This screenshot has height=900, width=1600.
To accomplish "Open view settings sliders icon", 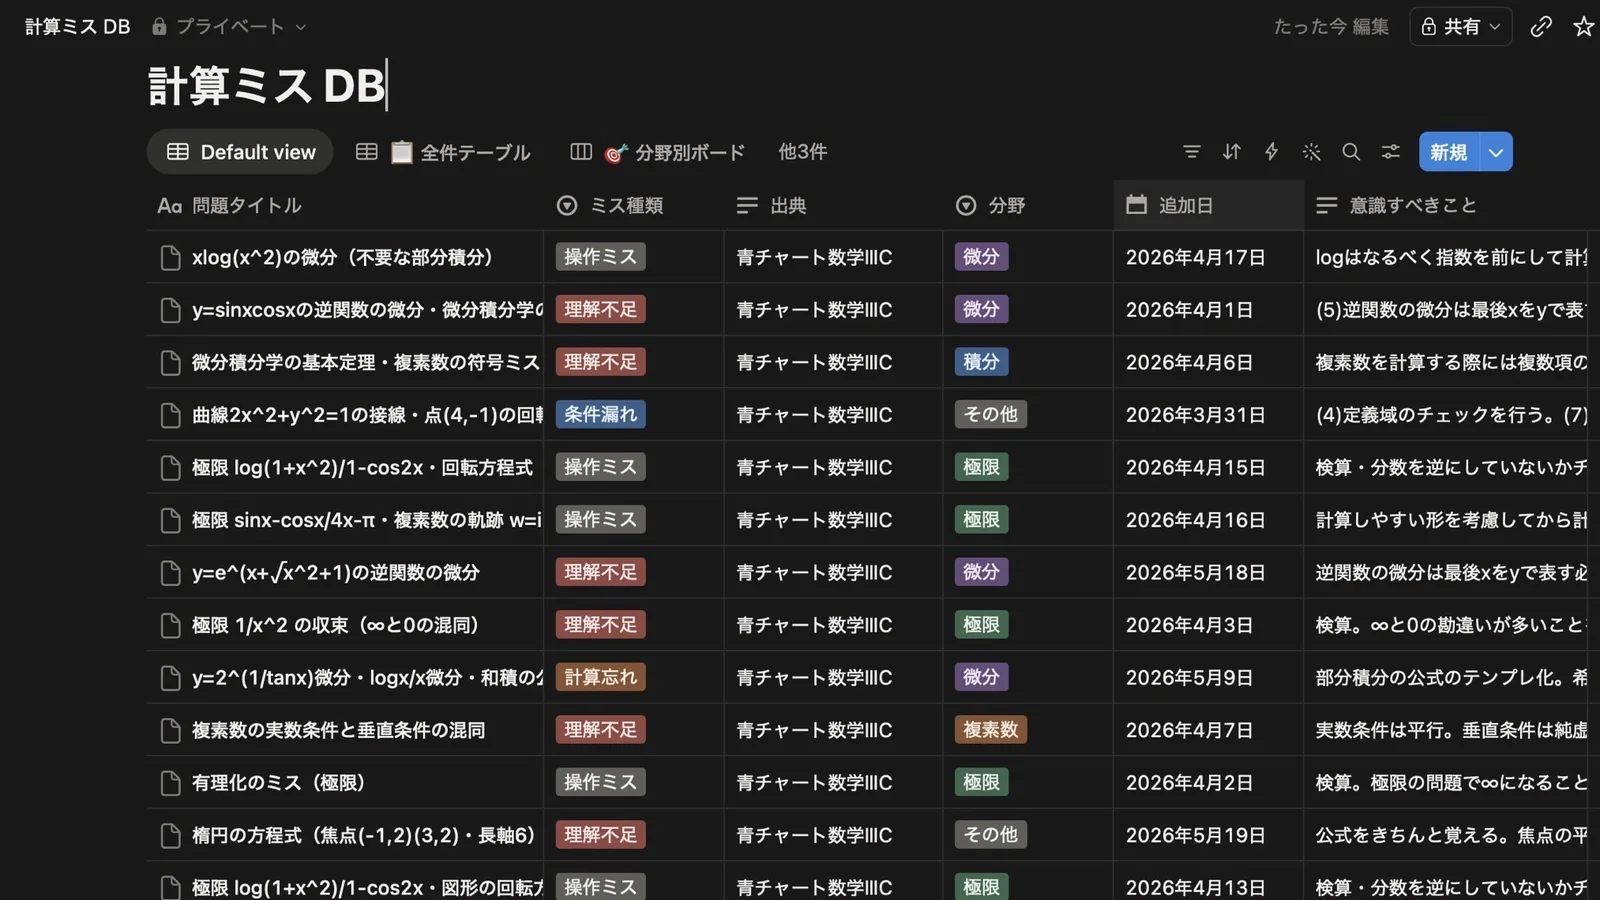I will click(1390, 152).
